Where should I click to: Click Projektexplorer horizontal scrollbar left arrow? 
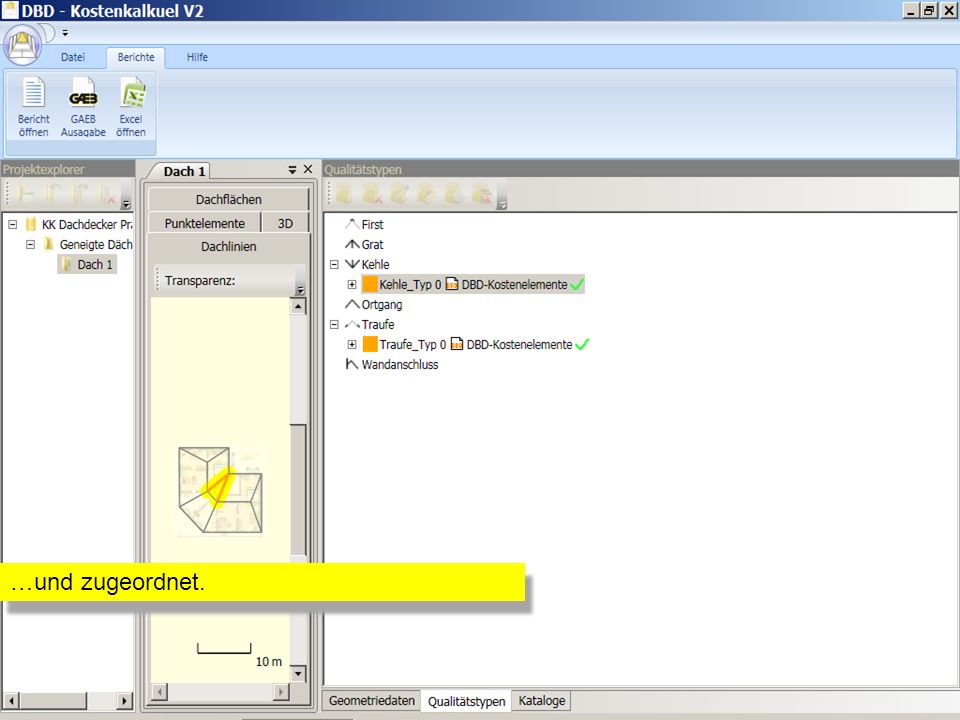point(11,700)
